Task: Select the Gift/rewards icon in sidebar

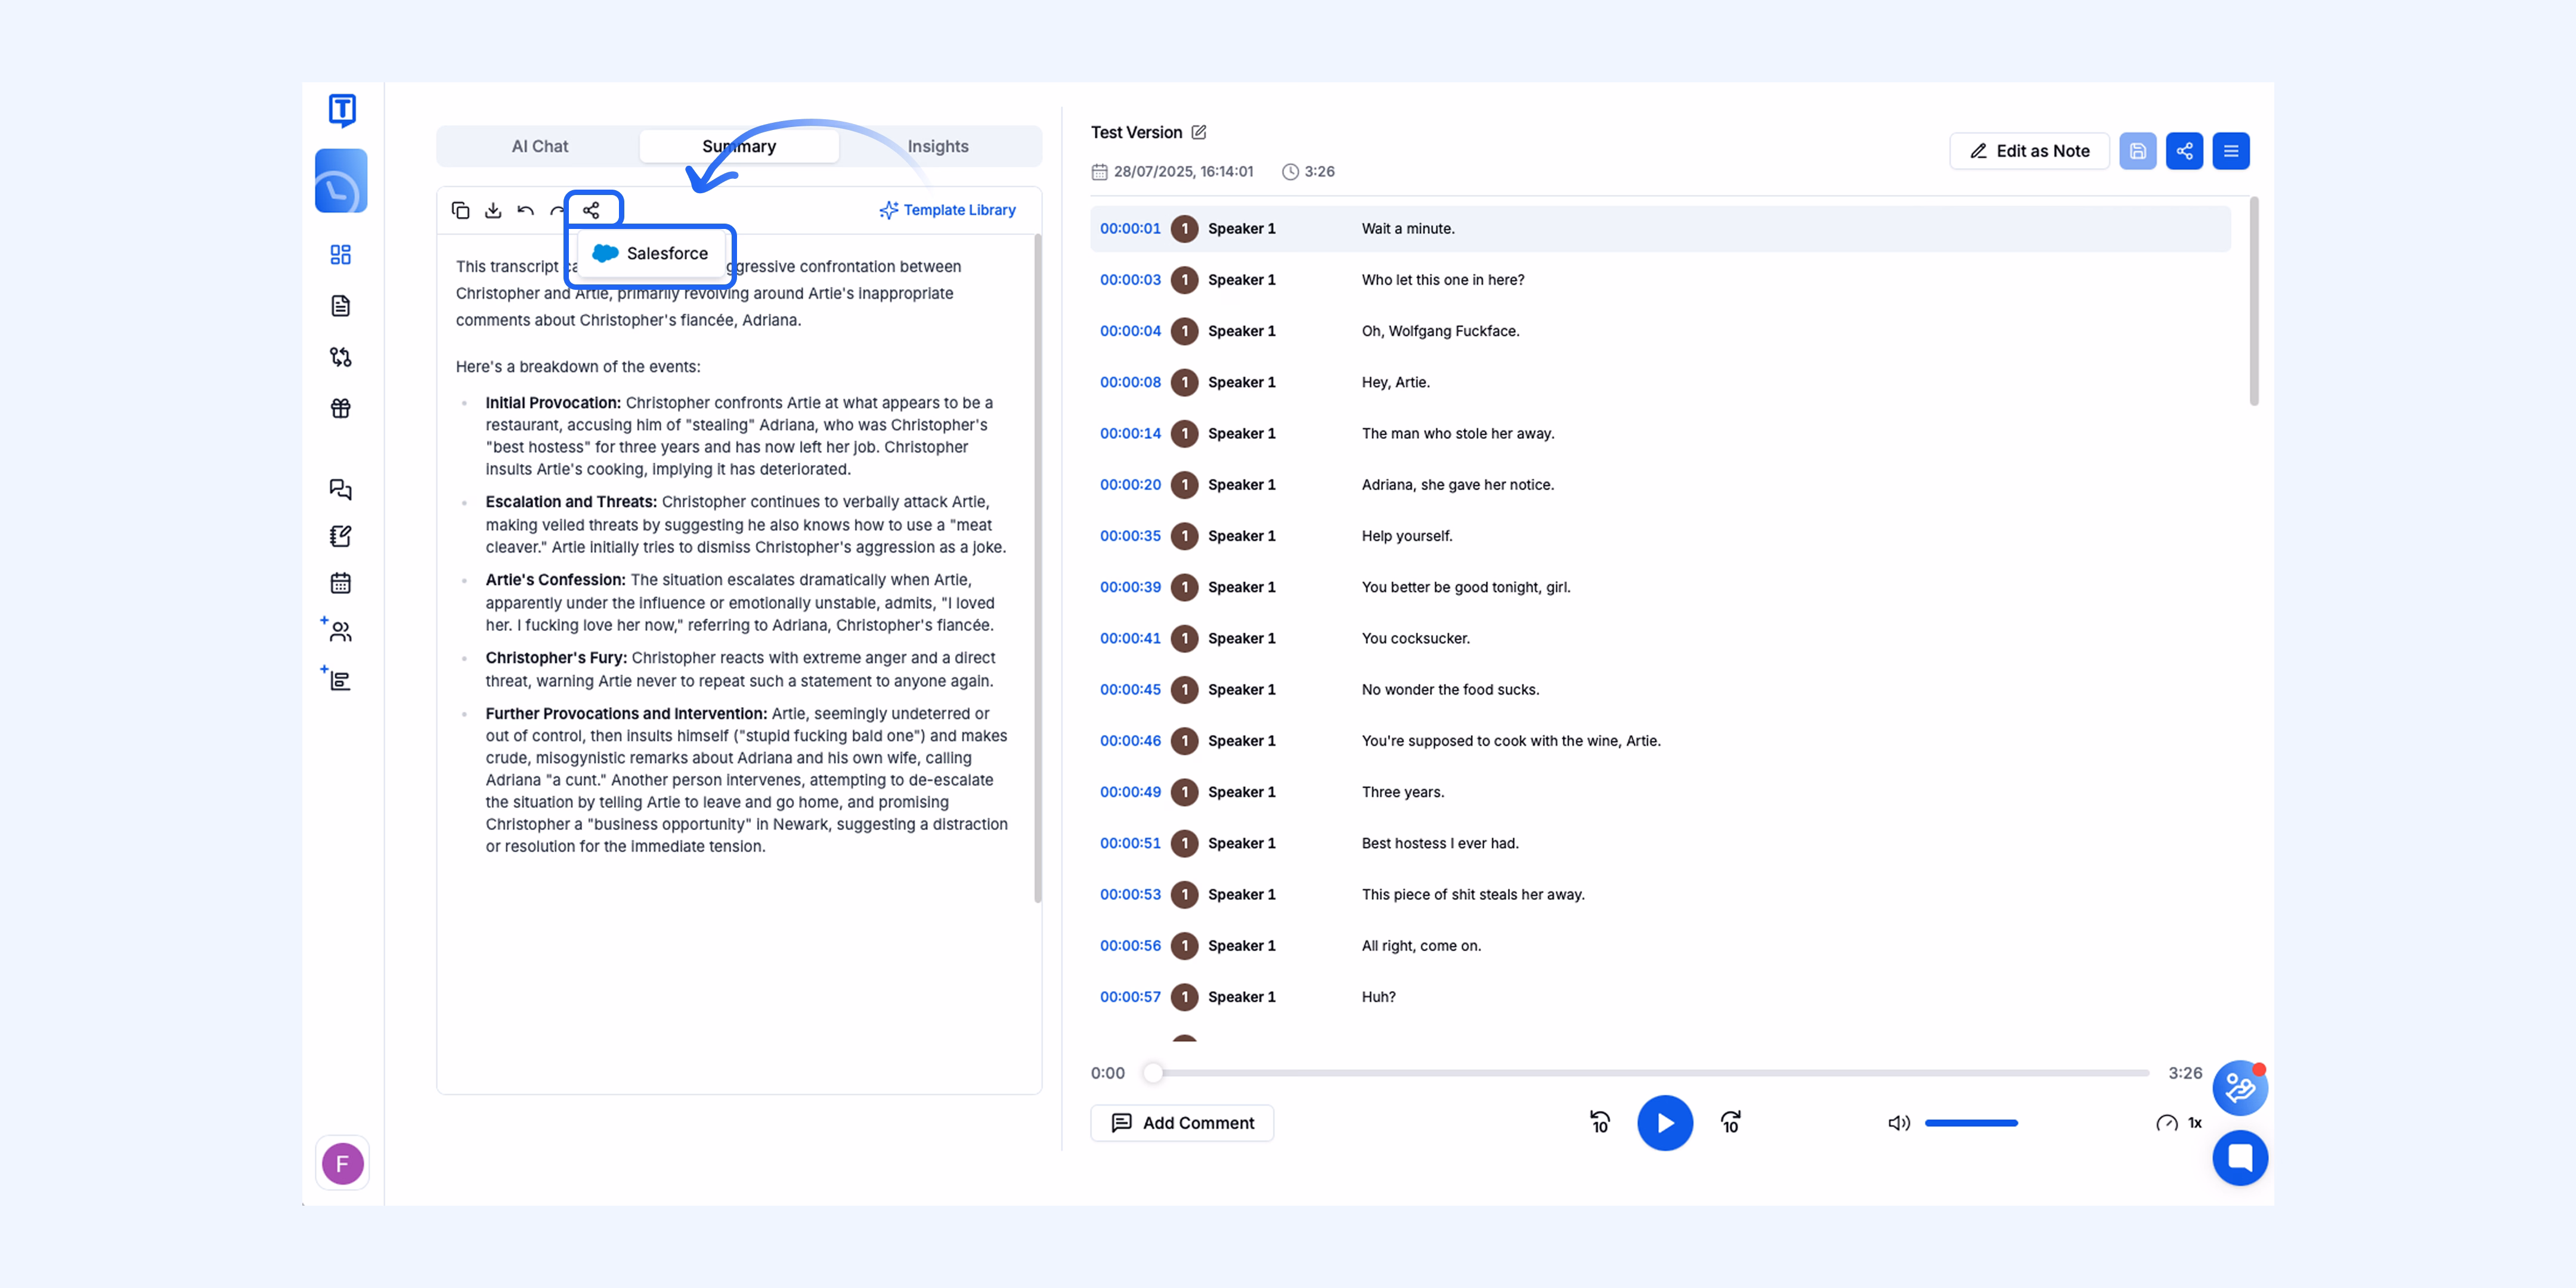Action: 340,408
